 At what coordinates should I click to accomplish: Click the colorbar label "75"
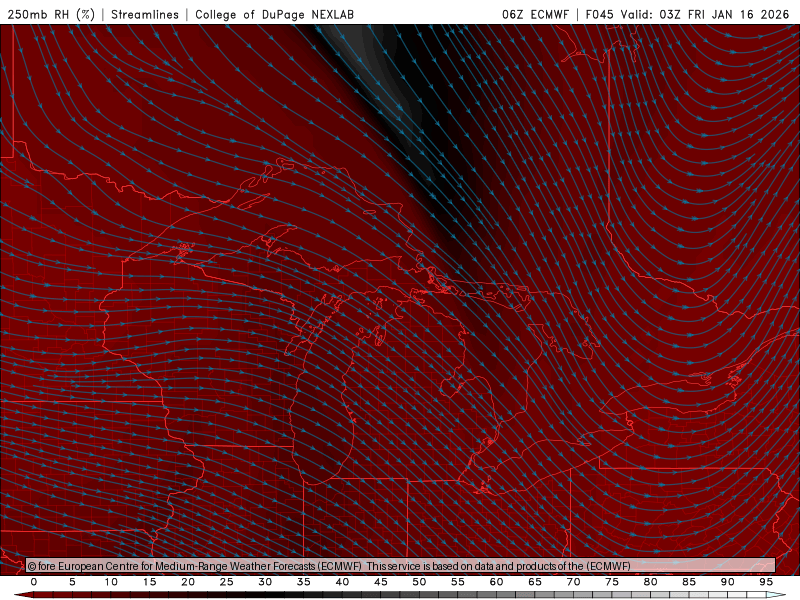612,582
